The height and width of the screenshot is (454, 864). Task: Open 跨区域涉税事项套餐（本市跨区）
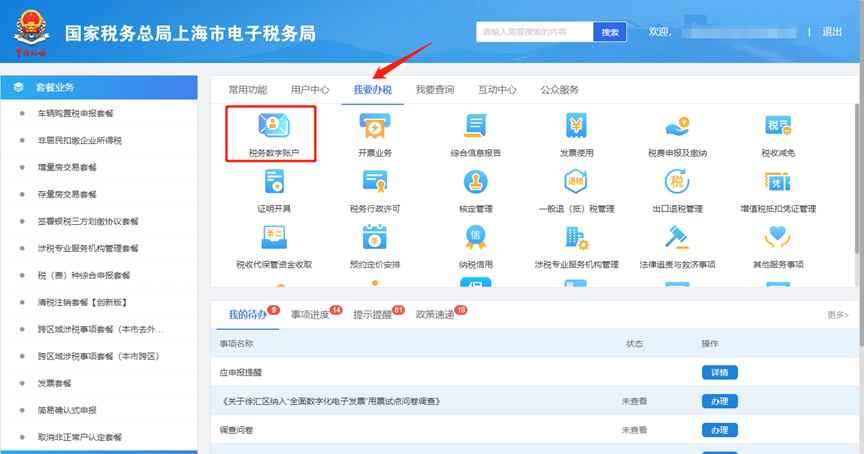click(99, 356)
